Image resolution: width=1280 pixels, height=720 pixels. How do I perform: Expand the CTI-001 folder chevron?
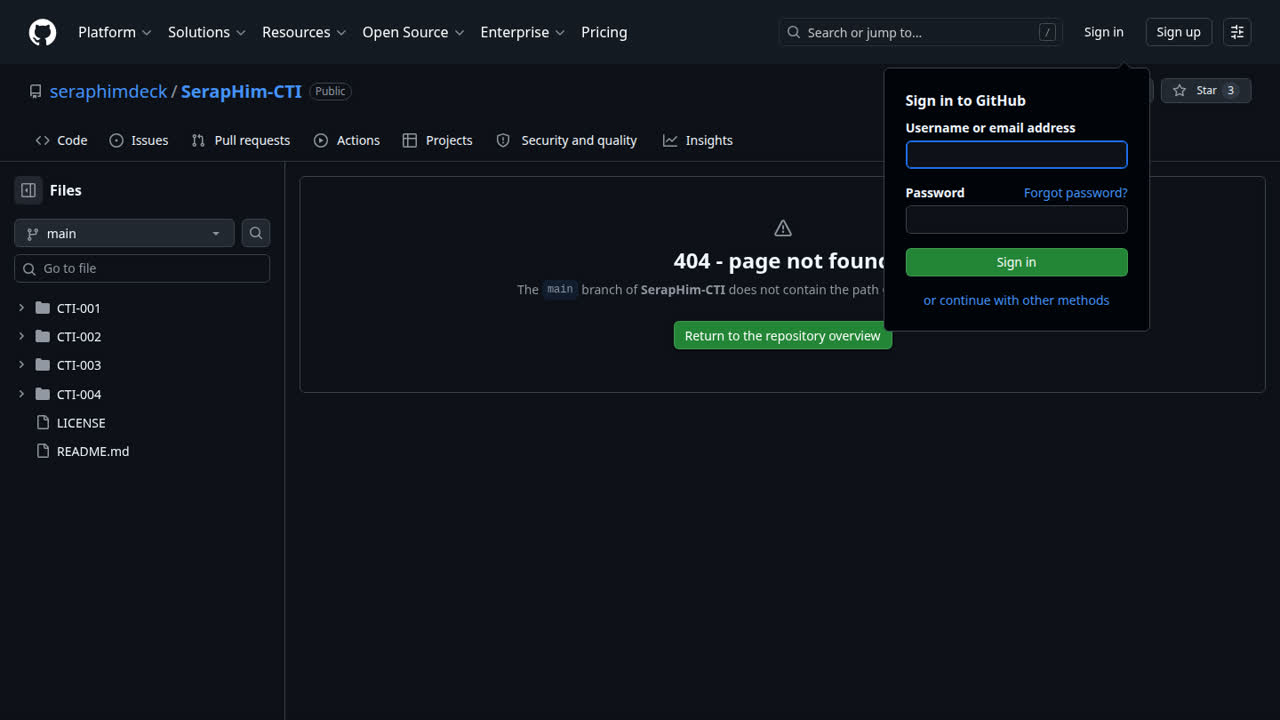point(21,308)
